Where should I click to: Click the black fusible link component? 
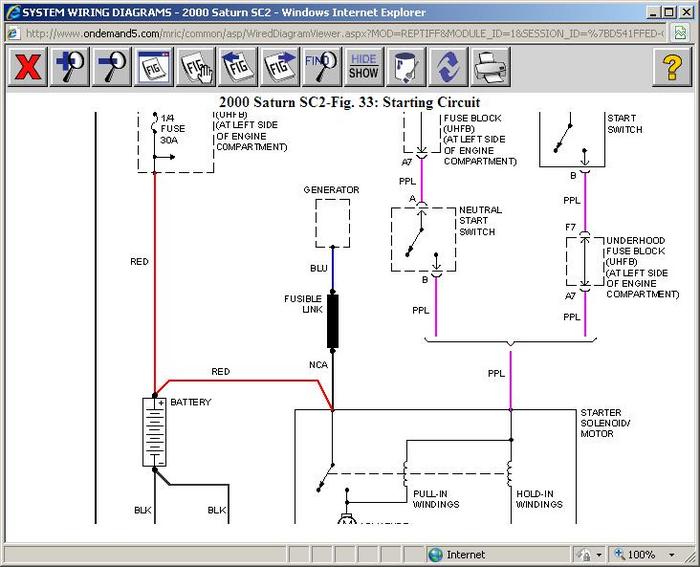333,321
